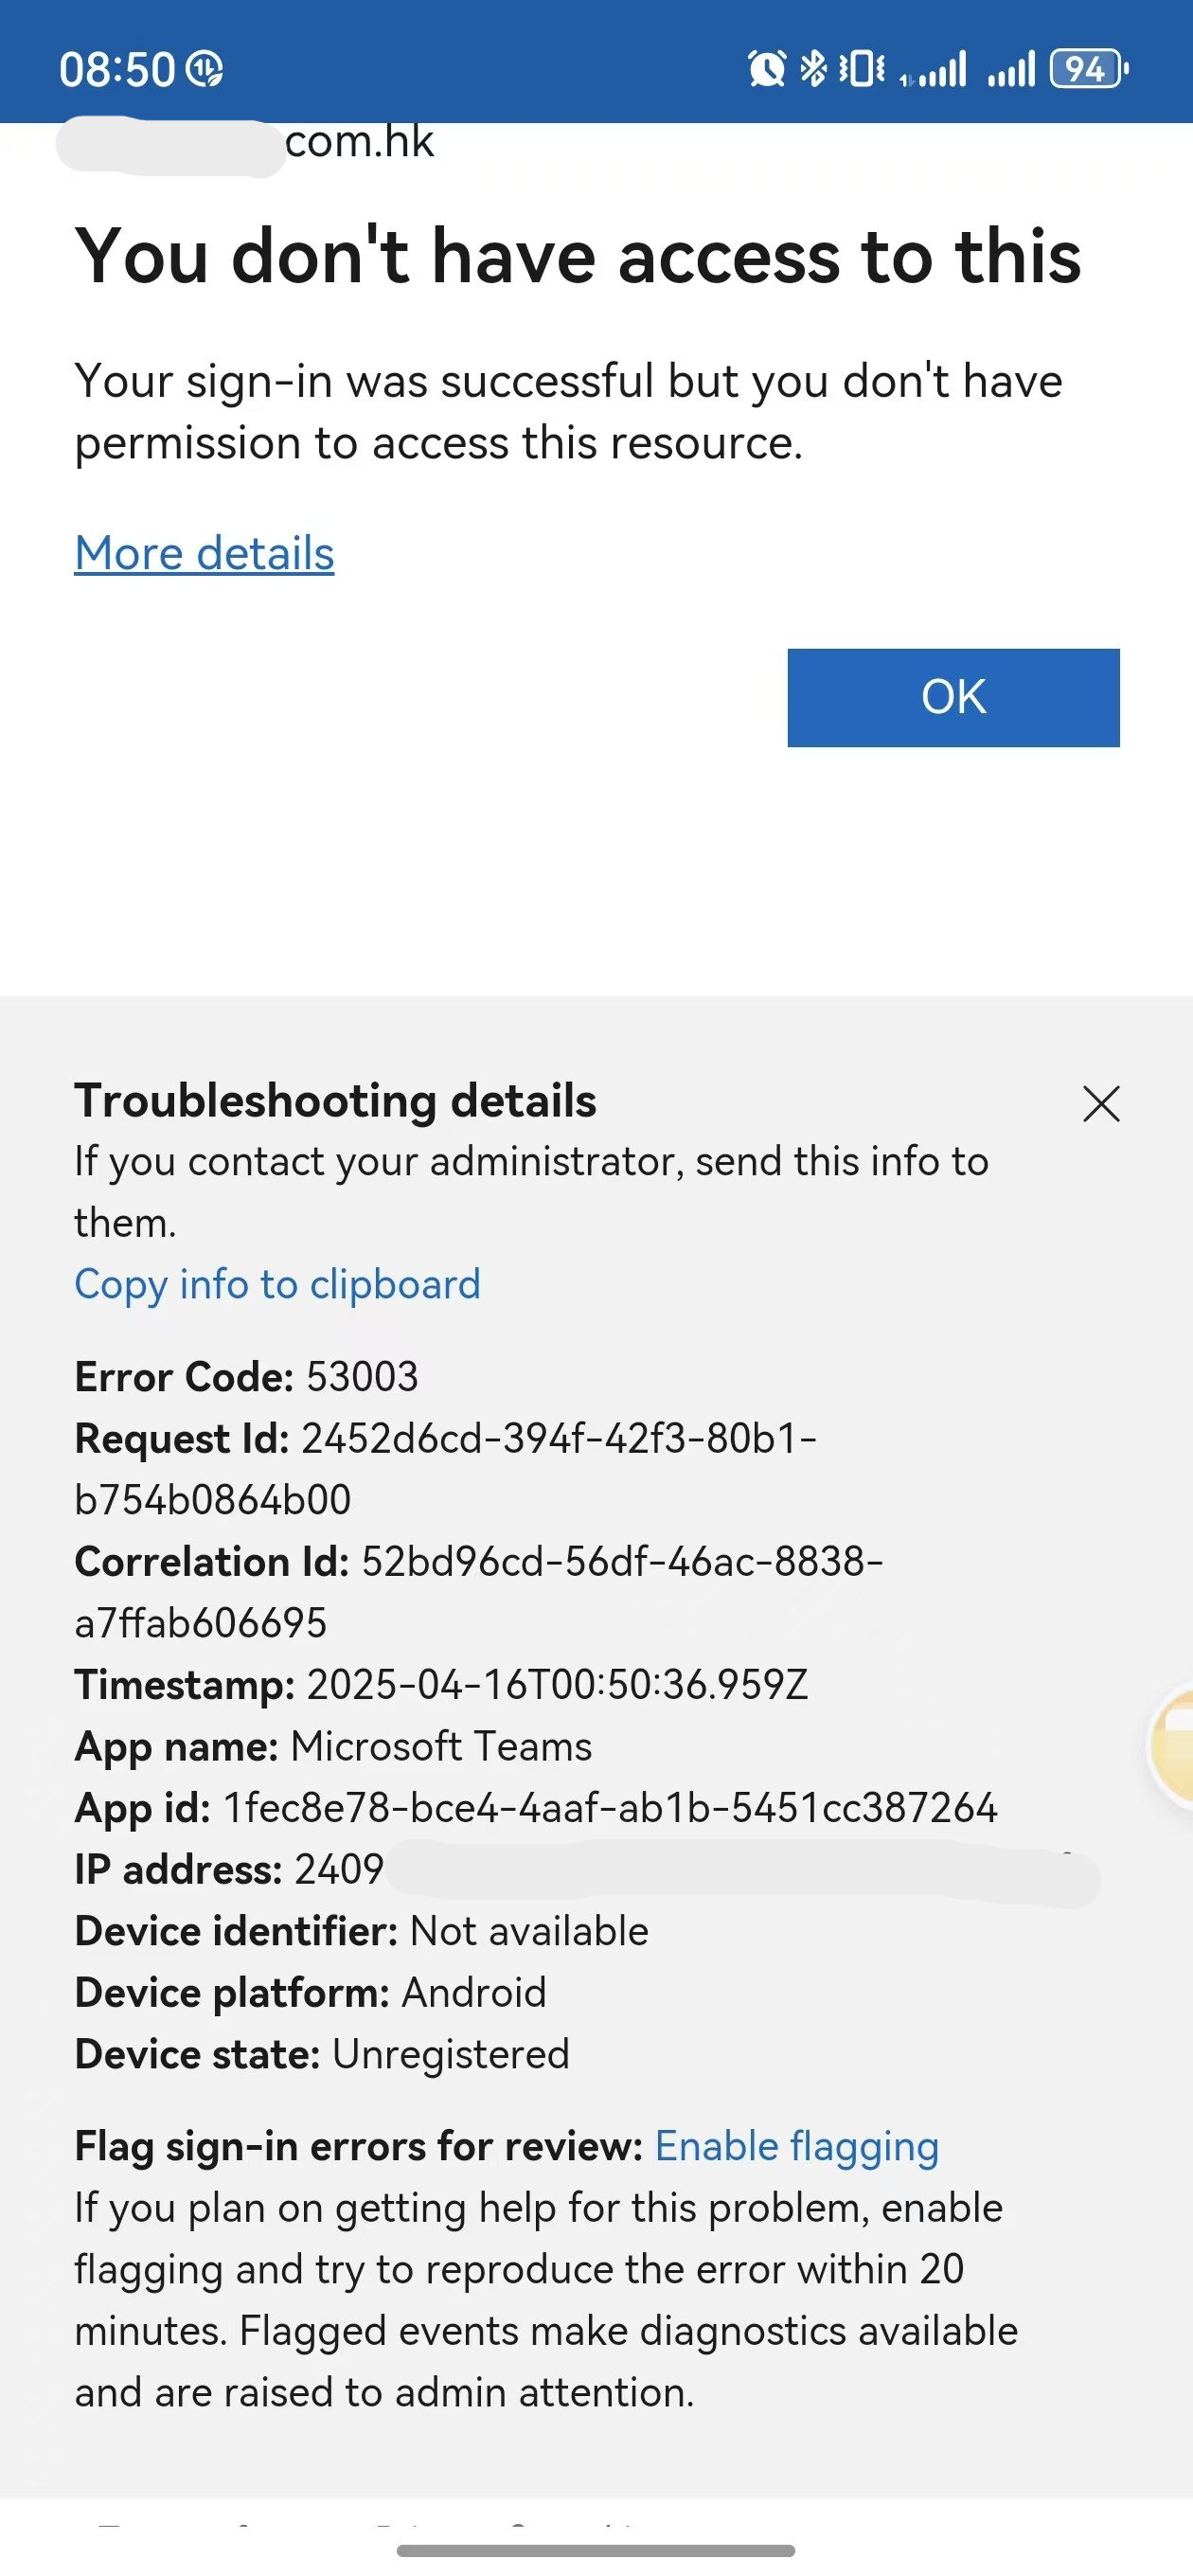This screenshot has height=2576, width=1193.
Task: Tap the data saver icon beside clock
Action: click(204, 69)
